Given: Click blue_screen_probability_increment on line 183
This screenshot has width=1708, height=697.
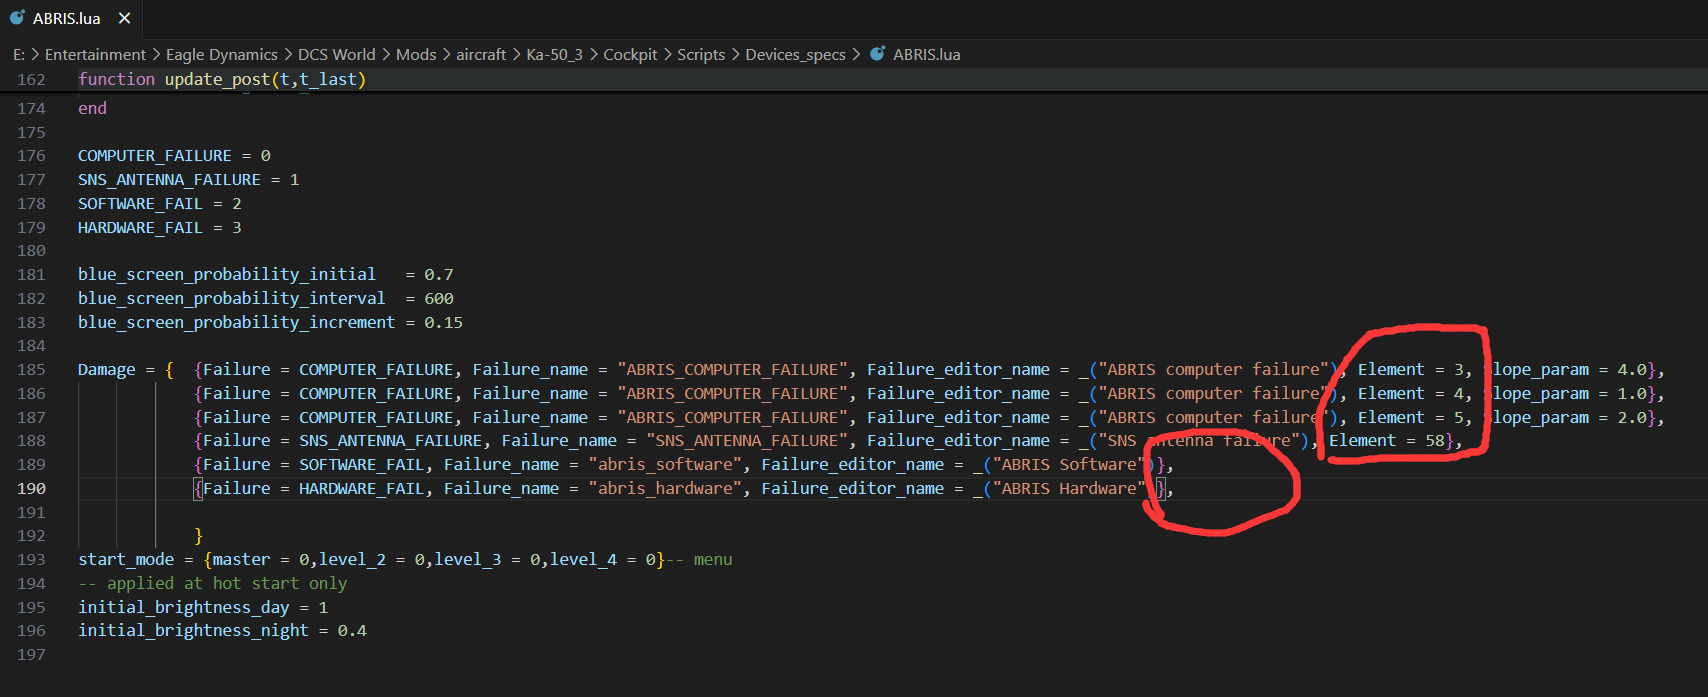Looking at the screenshot, I should [236, 322].
